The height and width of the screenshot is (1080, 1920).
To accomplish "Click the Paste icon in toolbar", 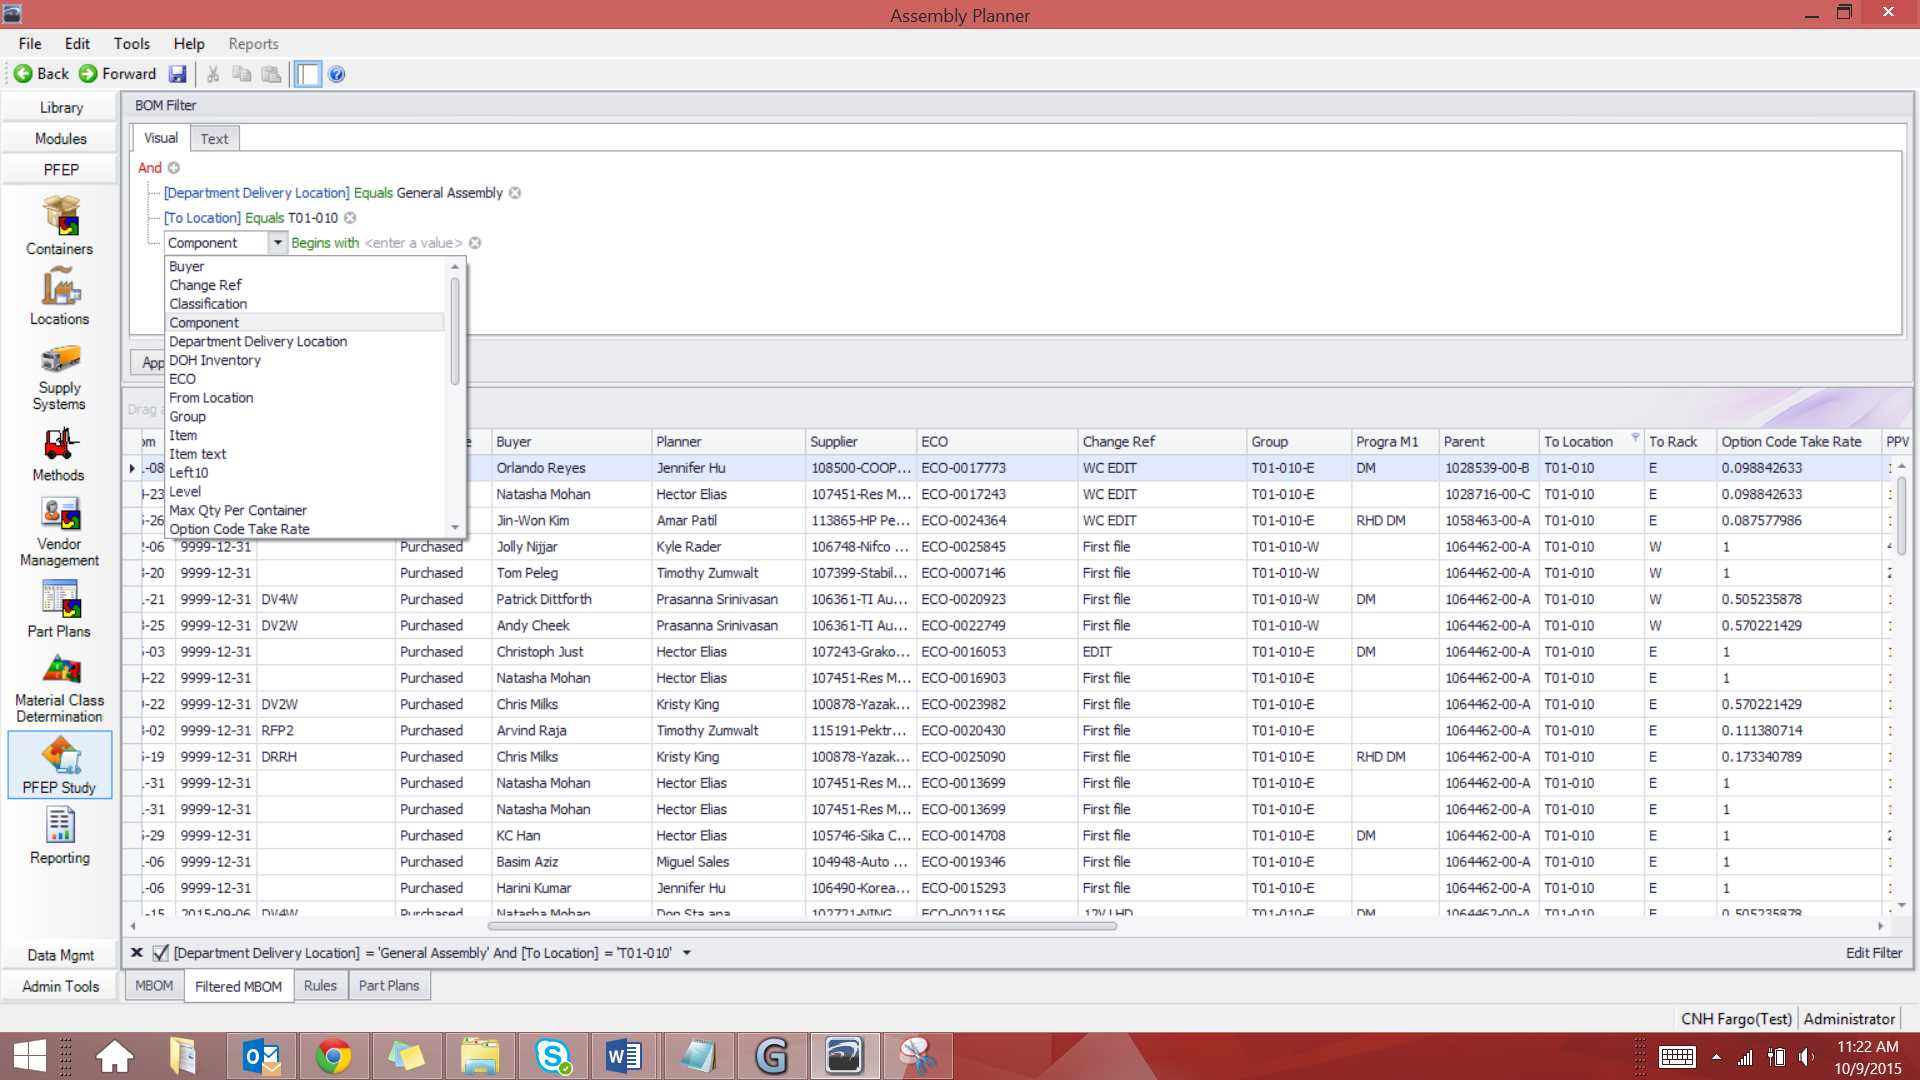I will click(x=271, y=74).
